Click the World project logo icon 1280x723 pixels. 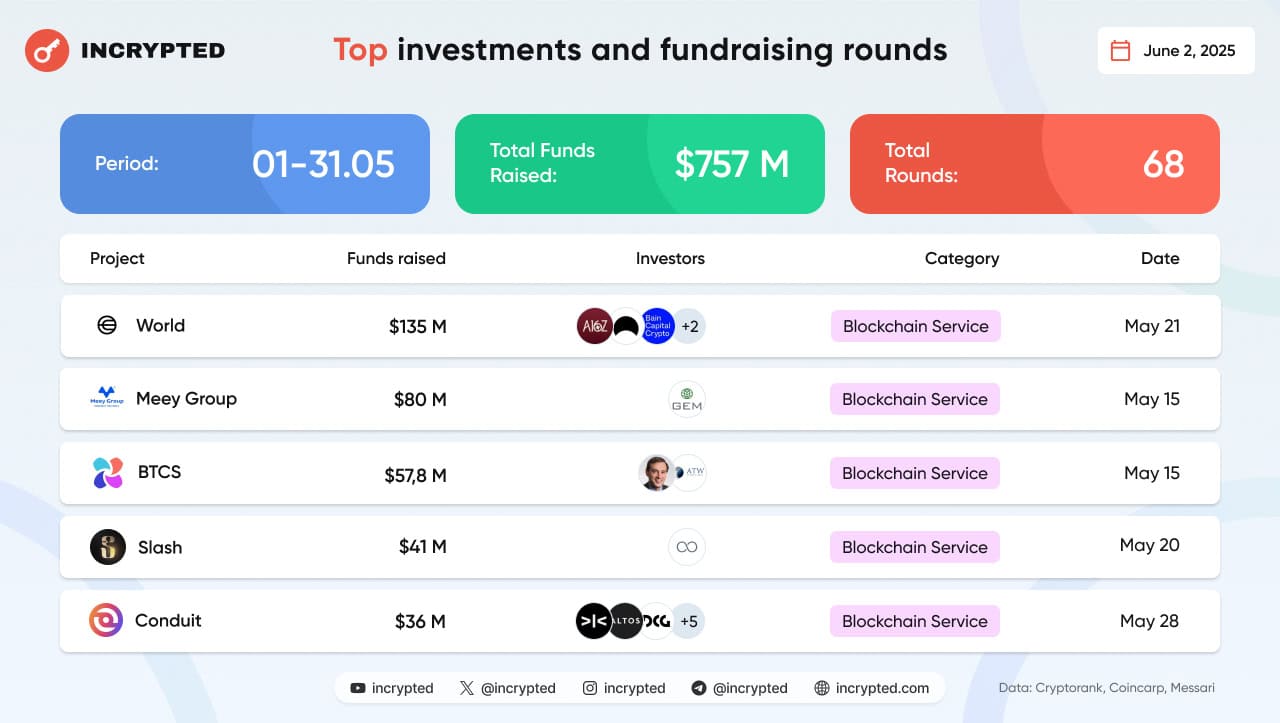click(x=107, y=325)
